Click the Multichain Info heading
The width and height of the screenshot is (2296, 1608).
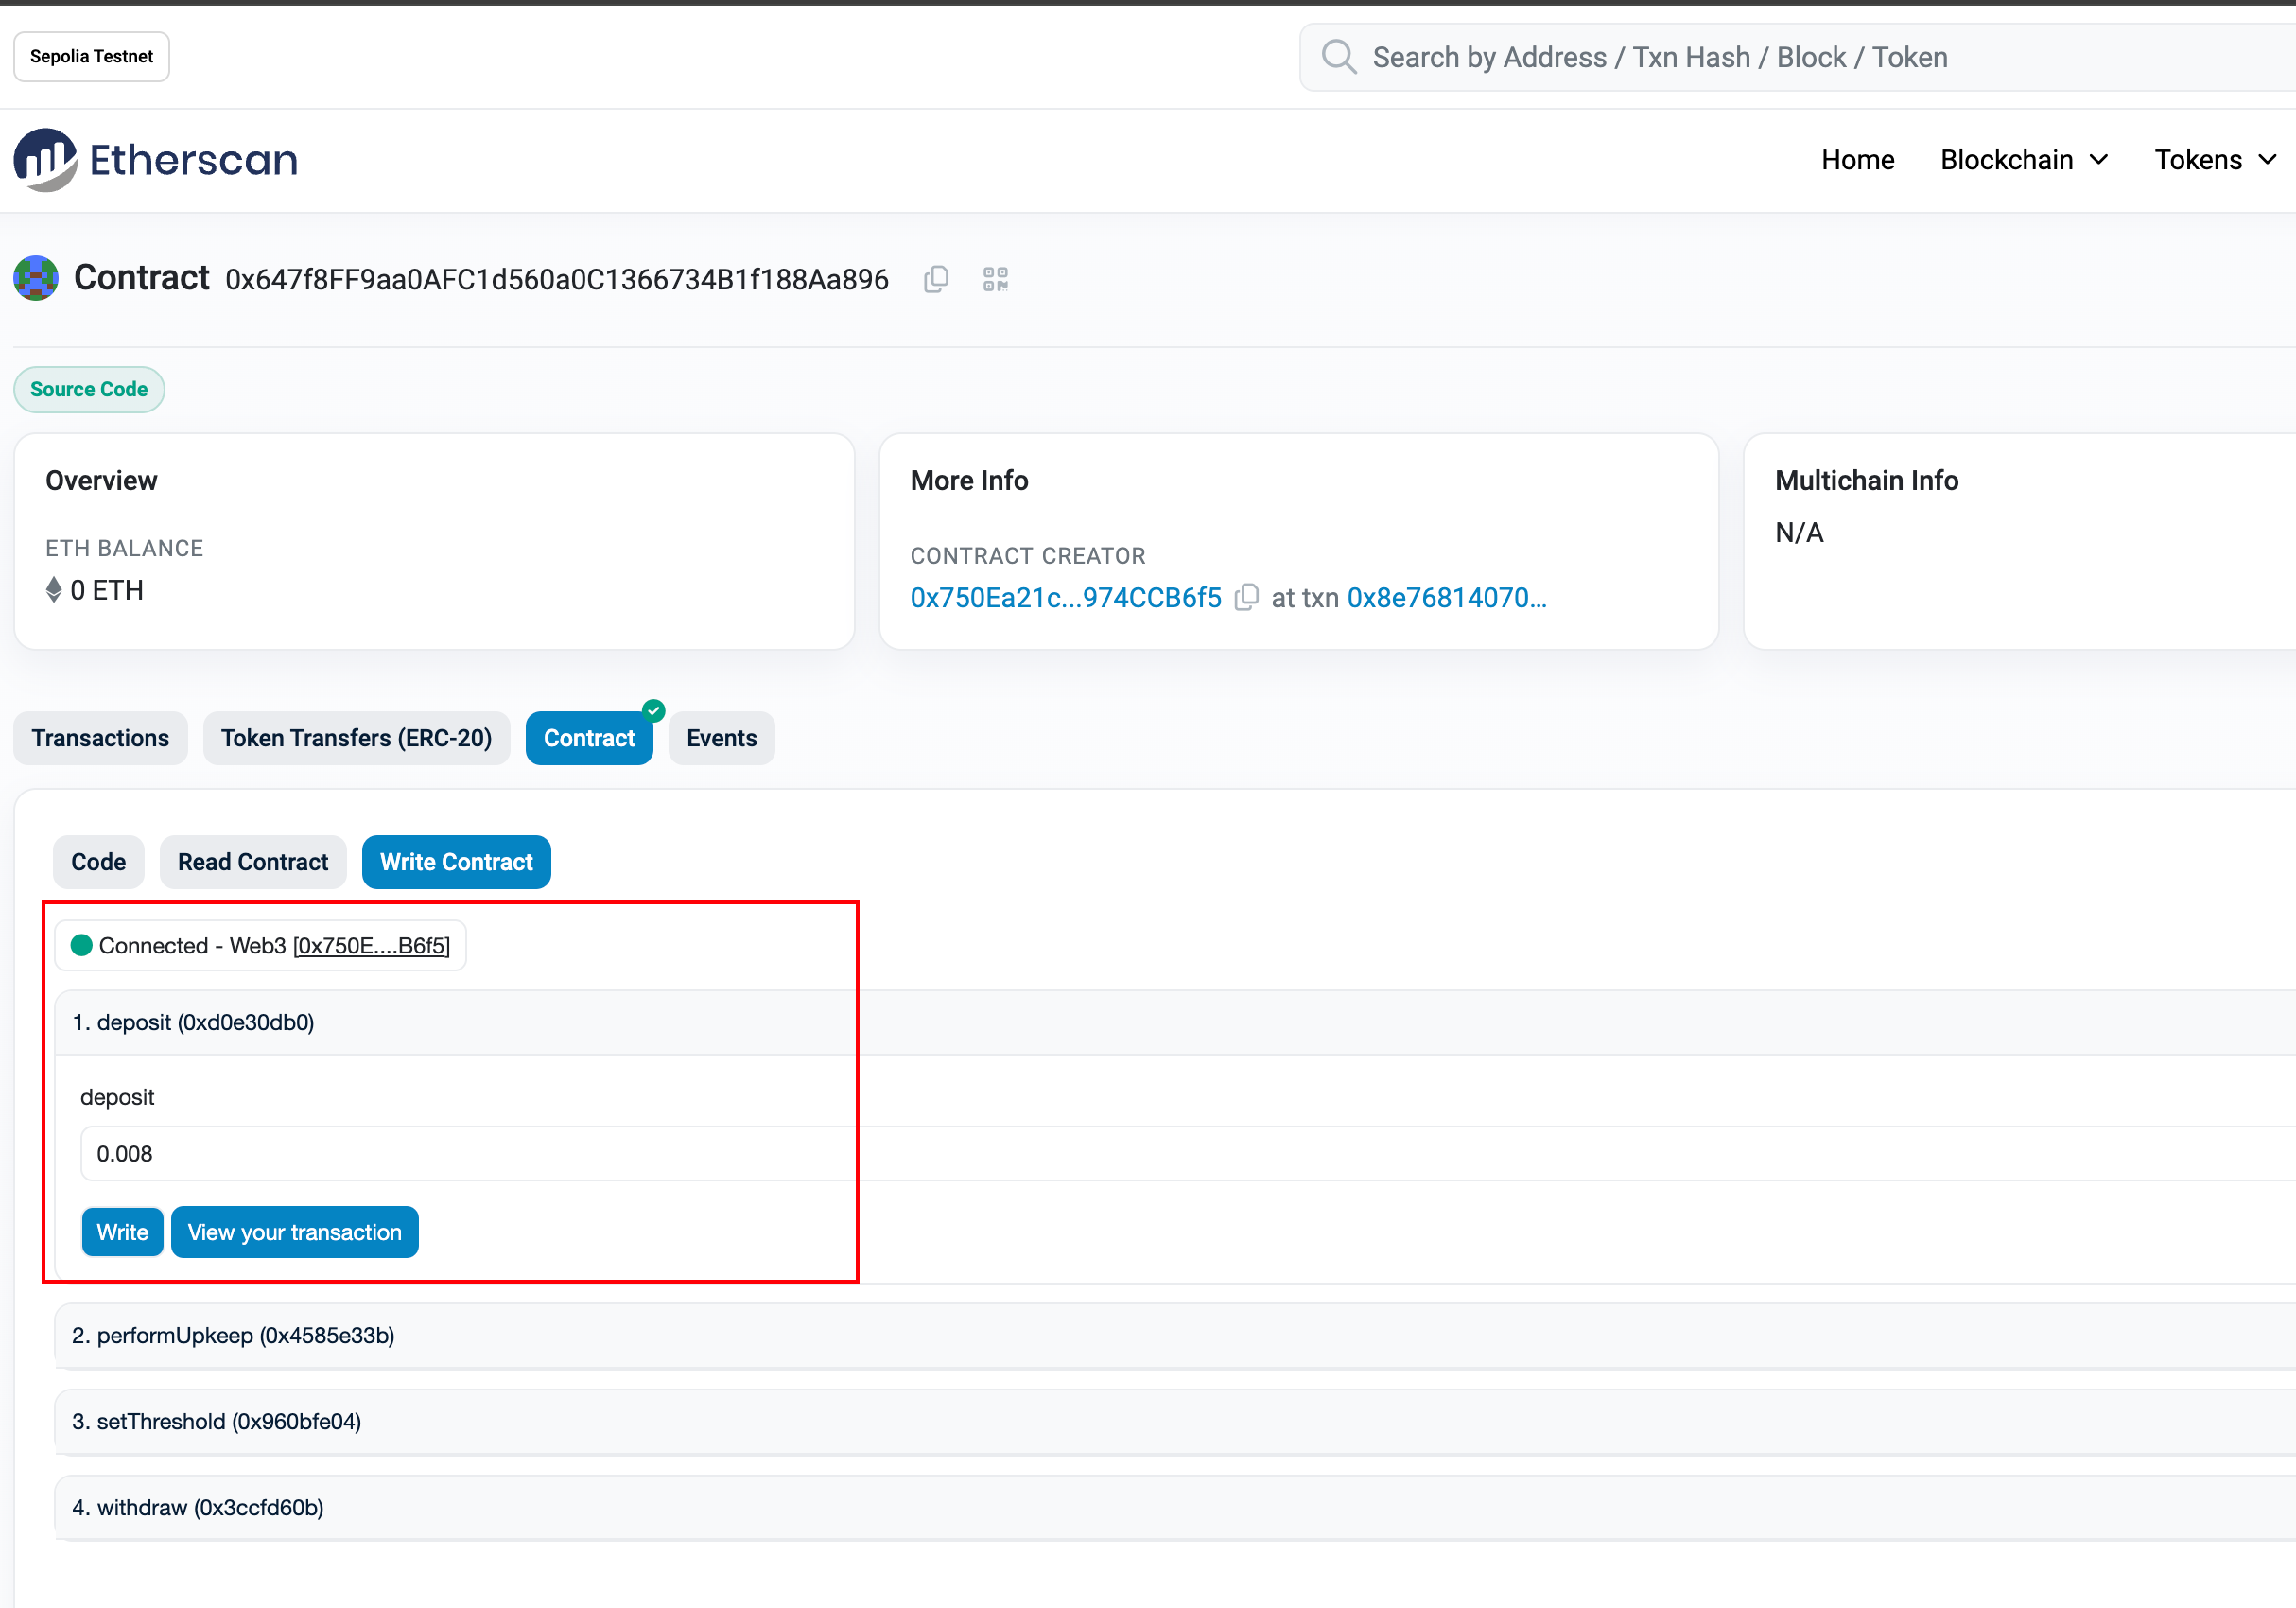click(1866, 481)
